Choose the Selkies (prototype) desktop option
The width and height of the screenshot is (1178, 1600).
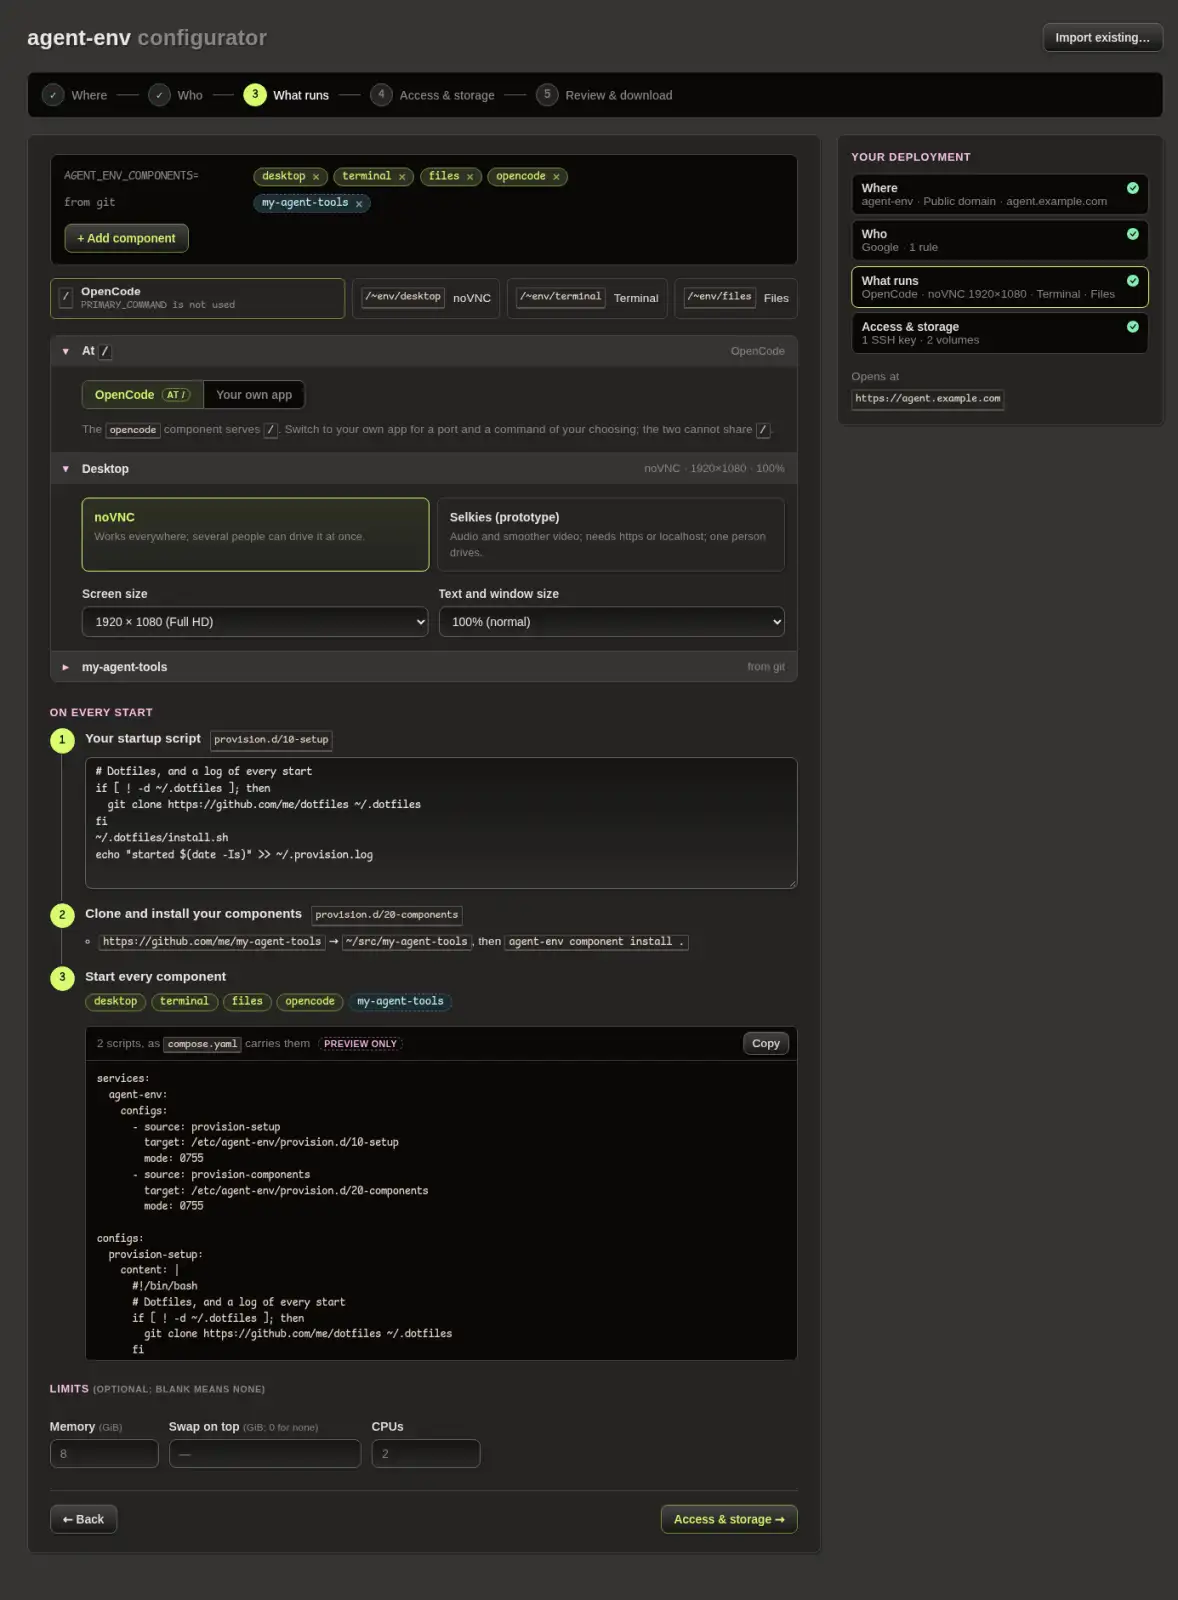[611, 535]
